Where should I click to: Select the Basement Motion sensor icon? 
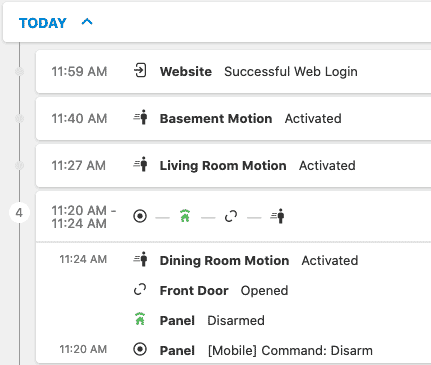tap(141, 118)
